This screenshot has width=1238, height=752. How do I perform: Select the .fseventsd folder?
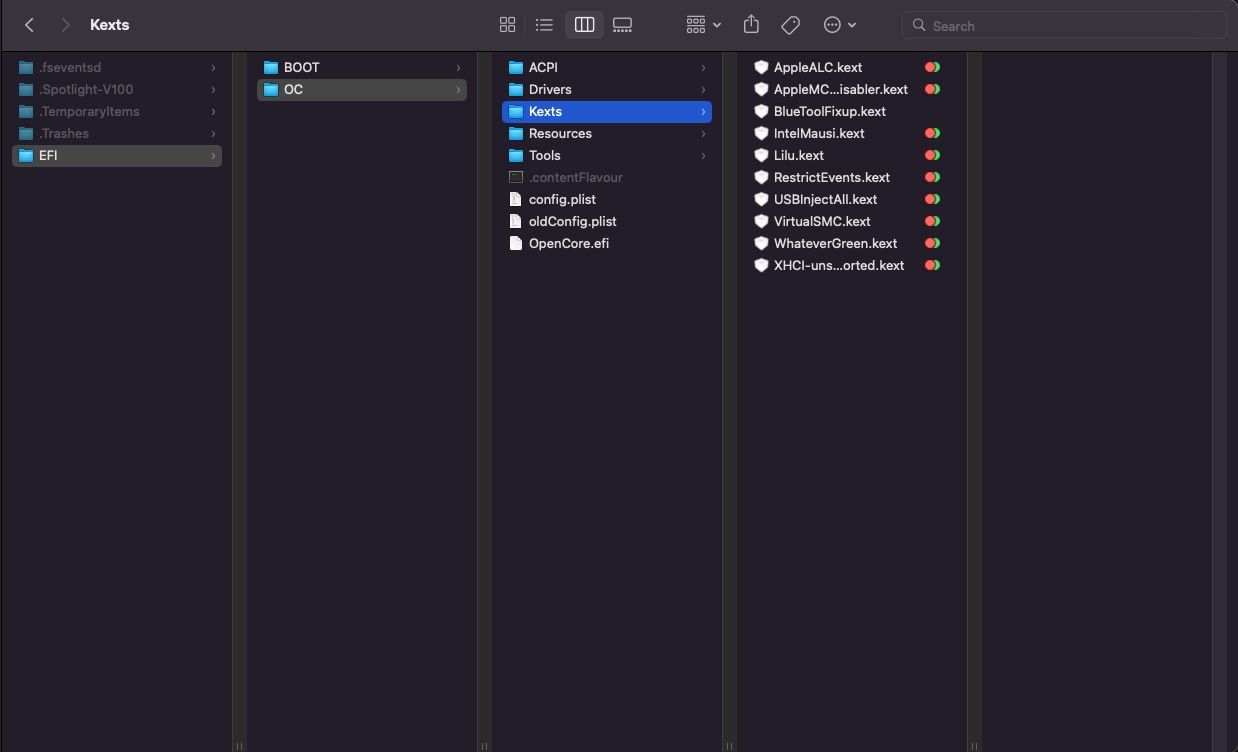coord(117,67)
